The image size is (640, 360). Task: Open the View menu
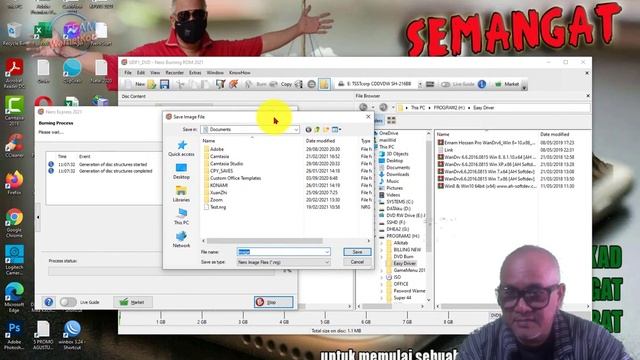click(x=155, y=73)
